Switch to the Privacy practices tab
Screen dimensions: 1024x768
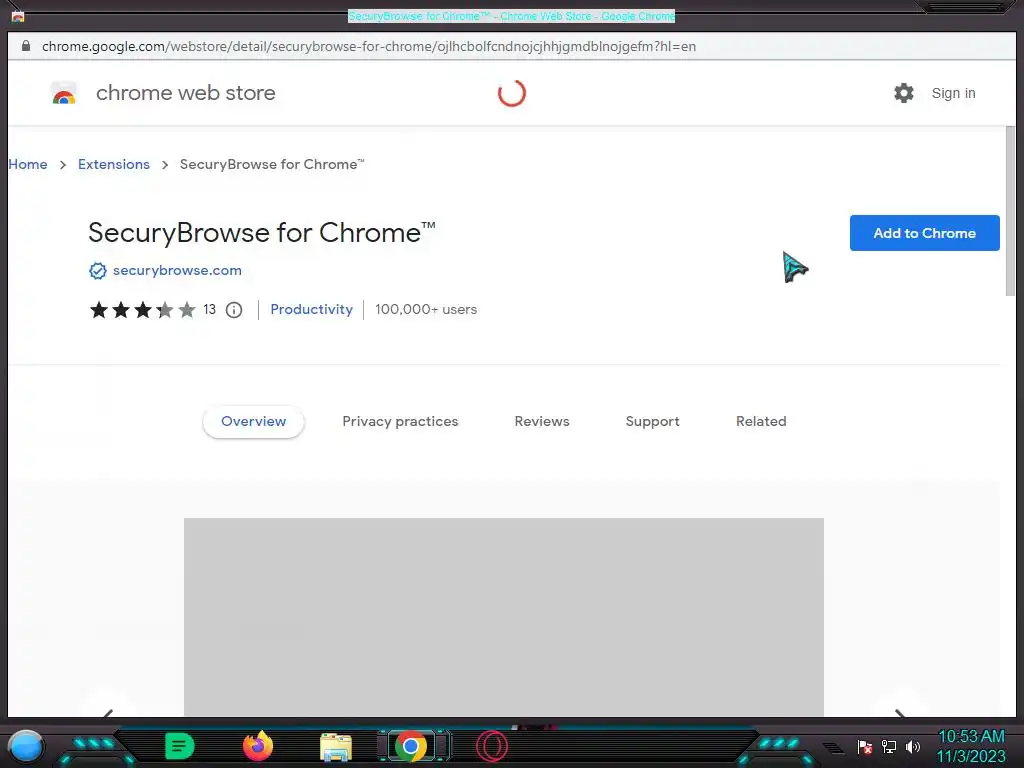click(x=400, y=422)
